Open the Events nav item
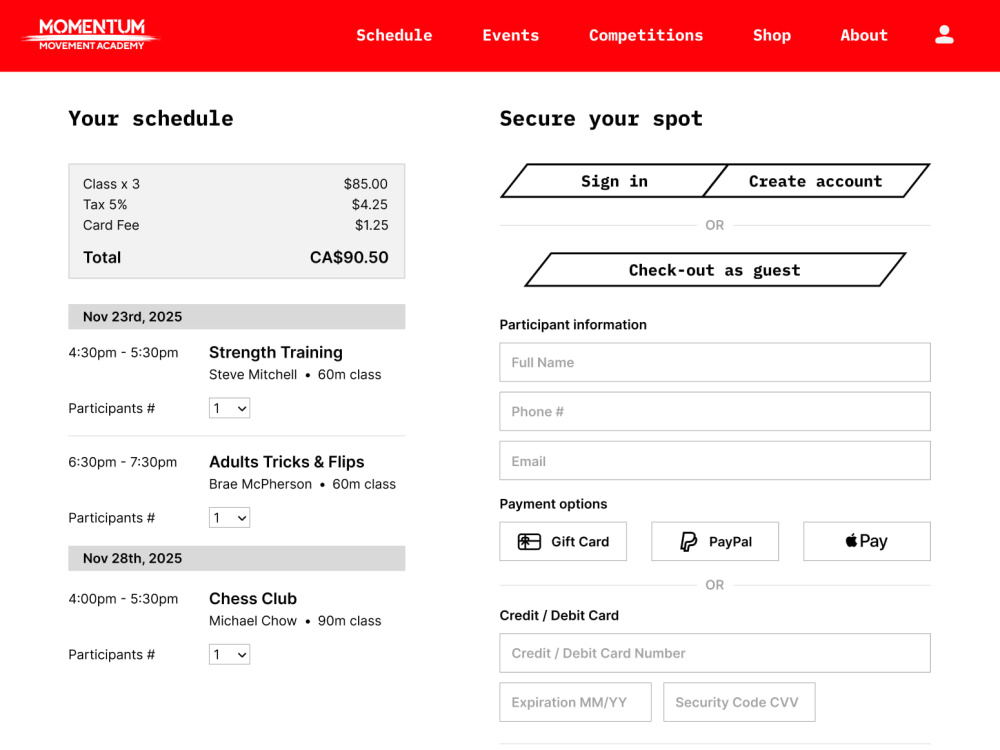The width and height of the screenshot is (1000, 750). (510, 35)
